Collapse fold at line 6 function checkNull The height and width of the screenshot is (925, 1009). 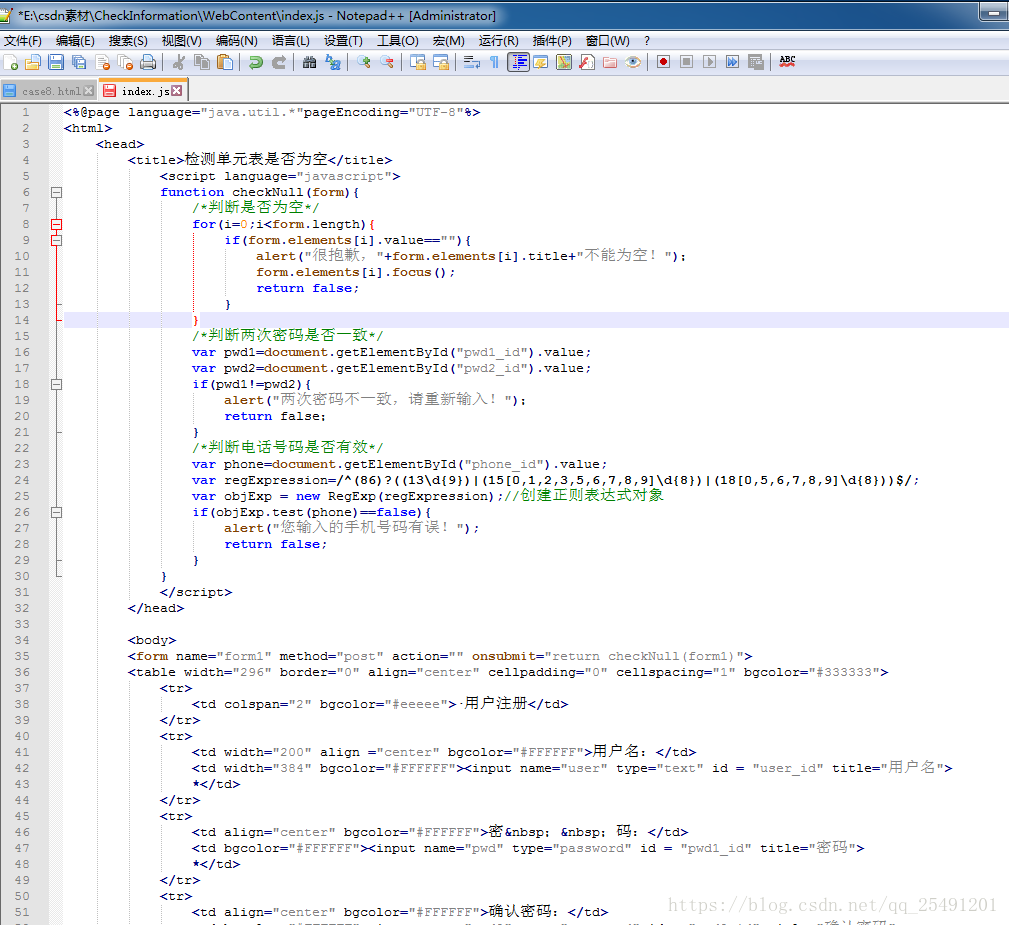click(x=57, y=192)
